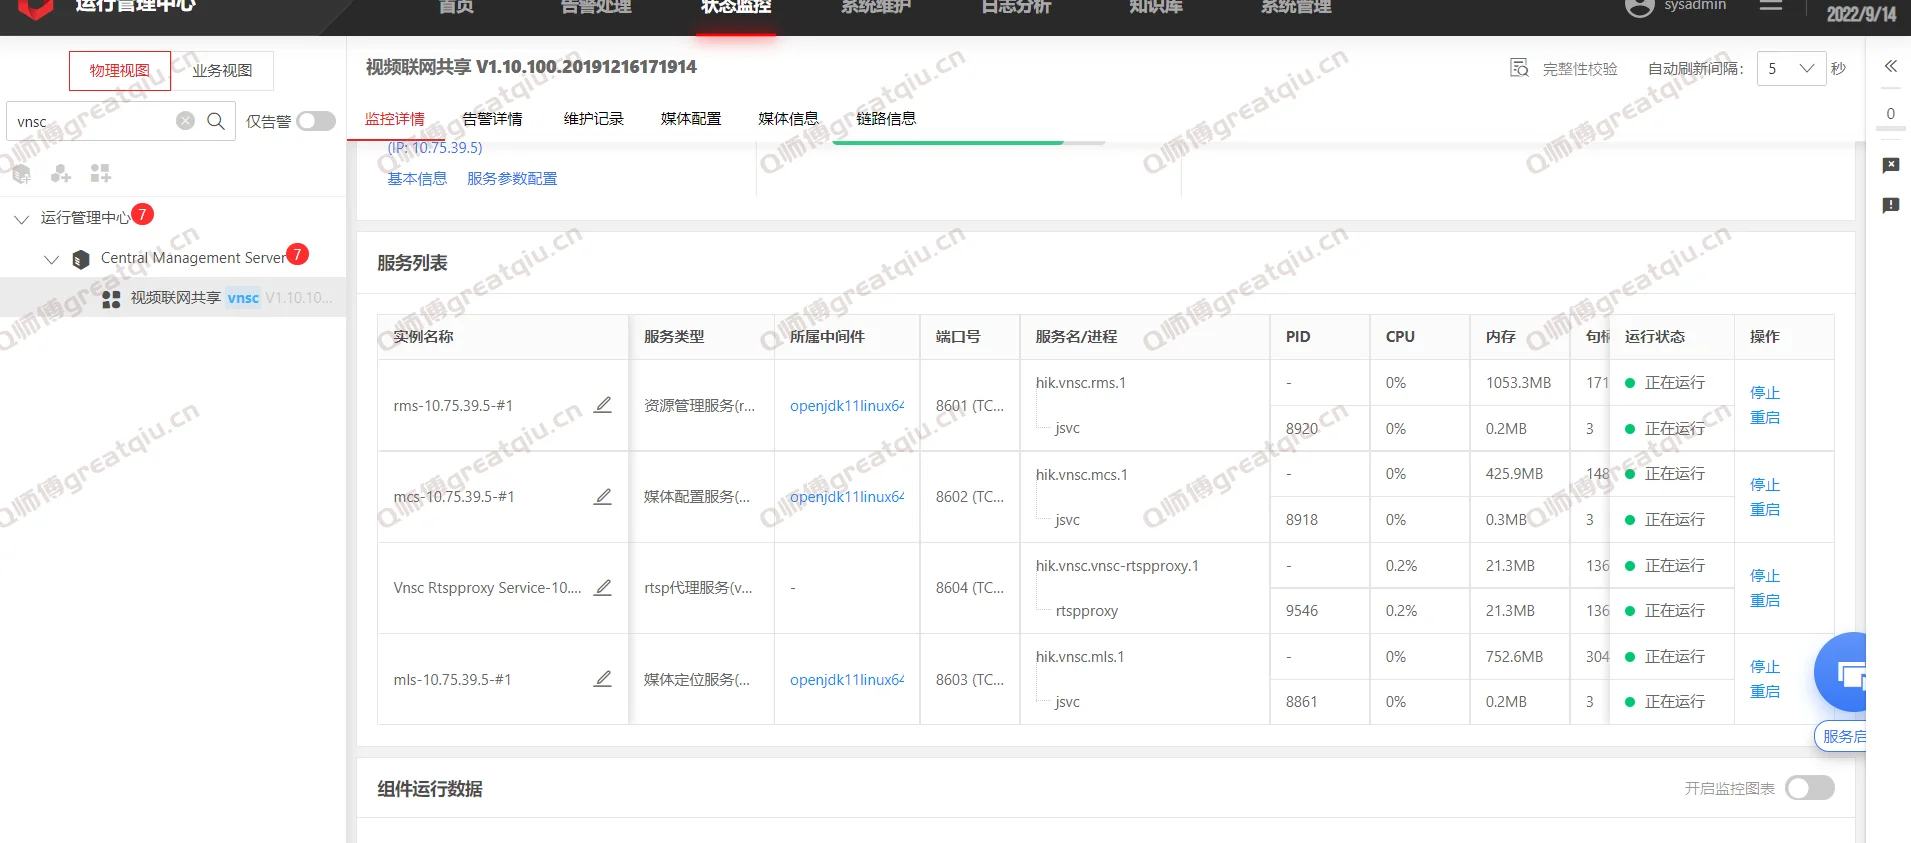The width and height of the screenshot is (1911, 843).
Task: Click the add-server icon in left toolbar
Action: 21,174
